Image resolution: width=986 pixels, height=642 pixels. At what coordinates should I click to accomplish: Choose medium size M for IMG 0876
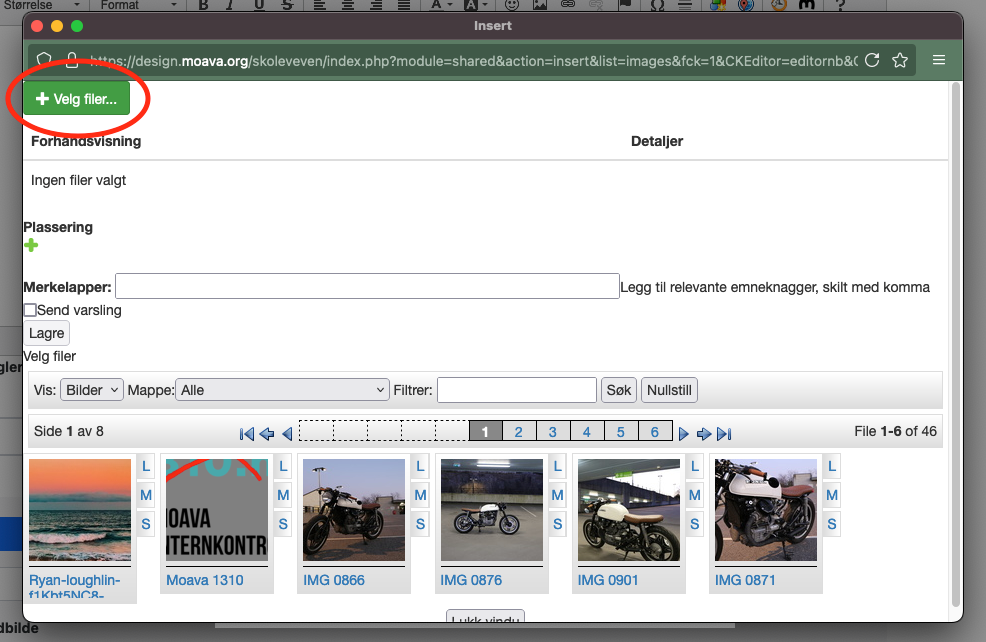click(x=557, y=495)
